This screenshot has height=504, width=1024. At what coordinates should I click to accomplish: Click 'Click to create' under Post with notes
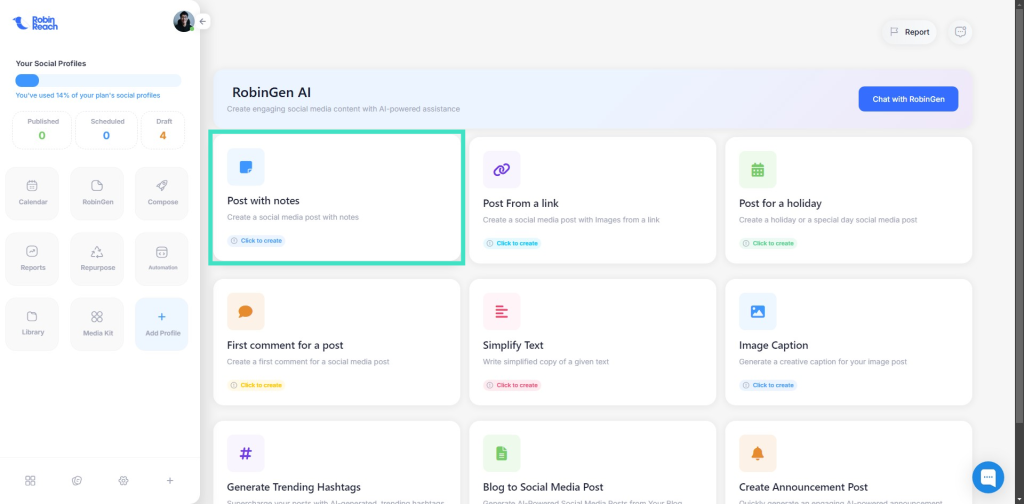(256, 241)
